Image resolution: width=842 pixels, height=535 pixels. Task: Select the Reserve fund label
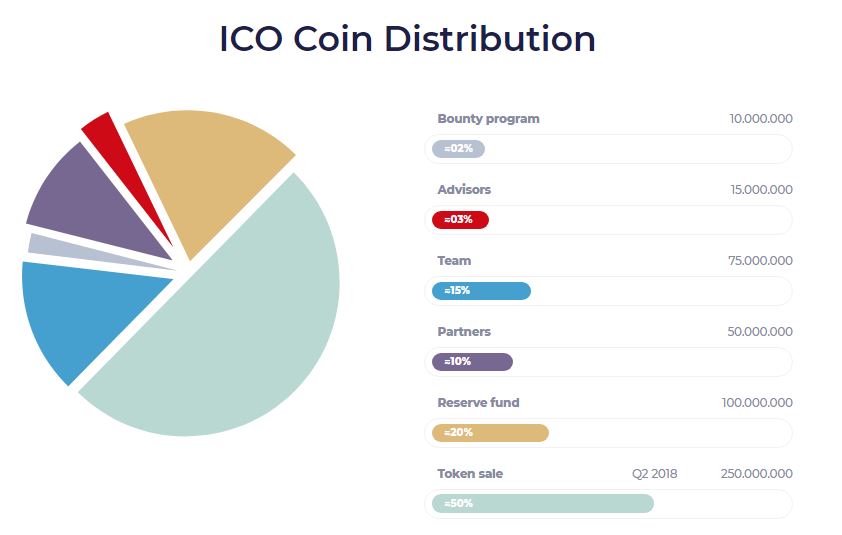click(x=478, y=402)
